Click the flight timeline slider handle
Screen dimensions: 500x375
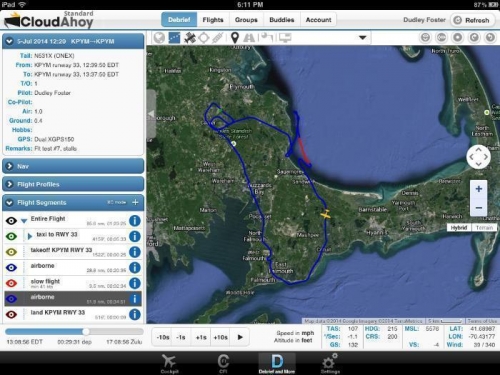pyautogui.click(x=86, y=331)
